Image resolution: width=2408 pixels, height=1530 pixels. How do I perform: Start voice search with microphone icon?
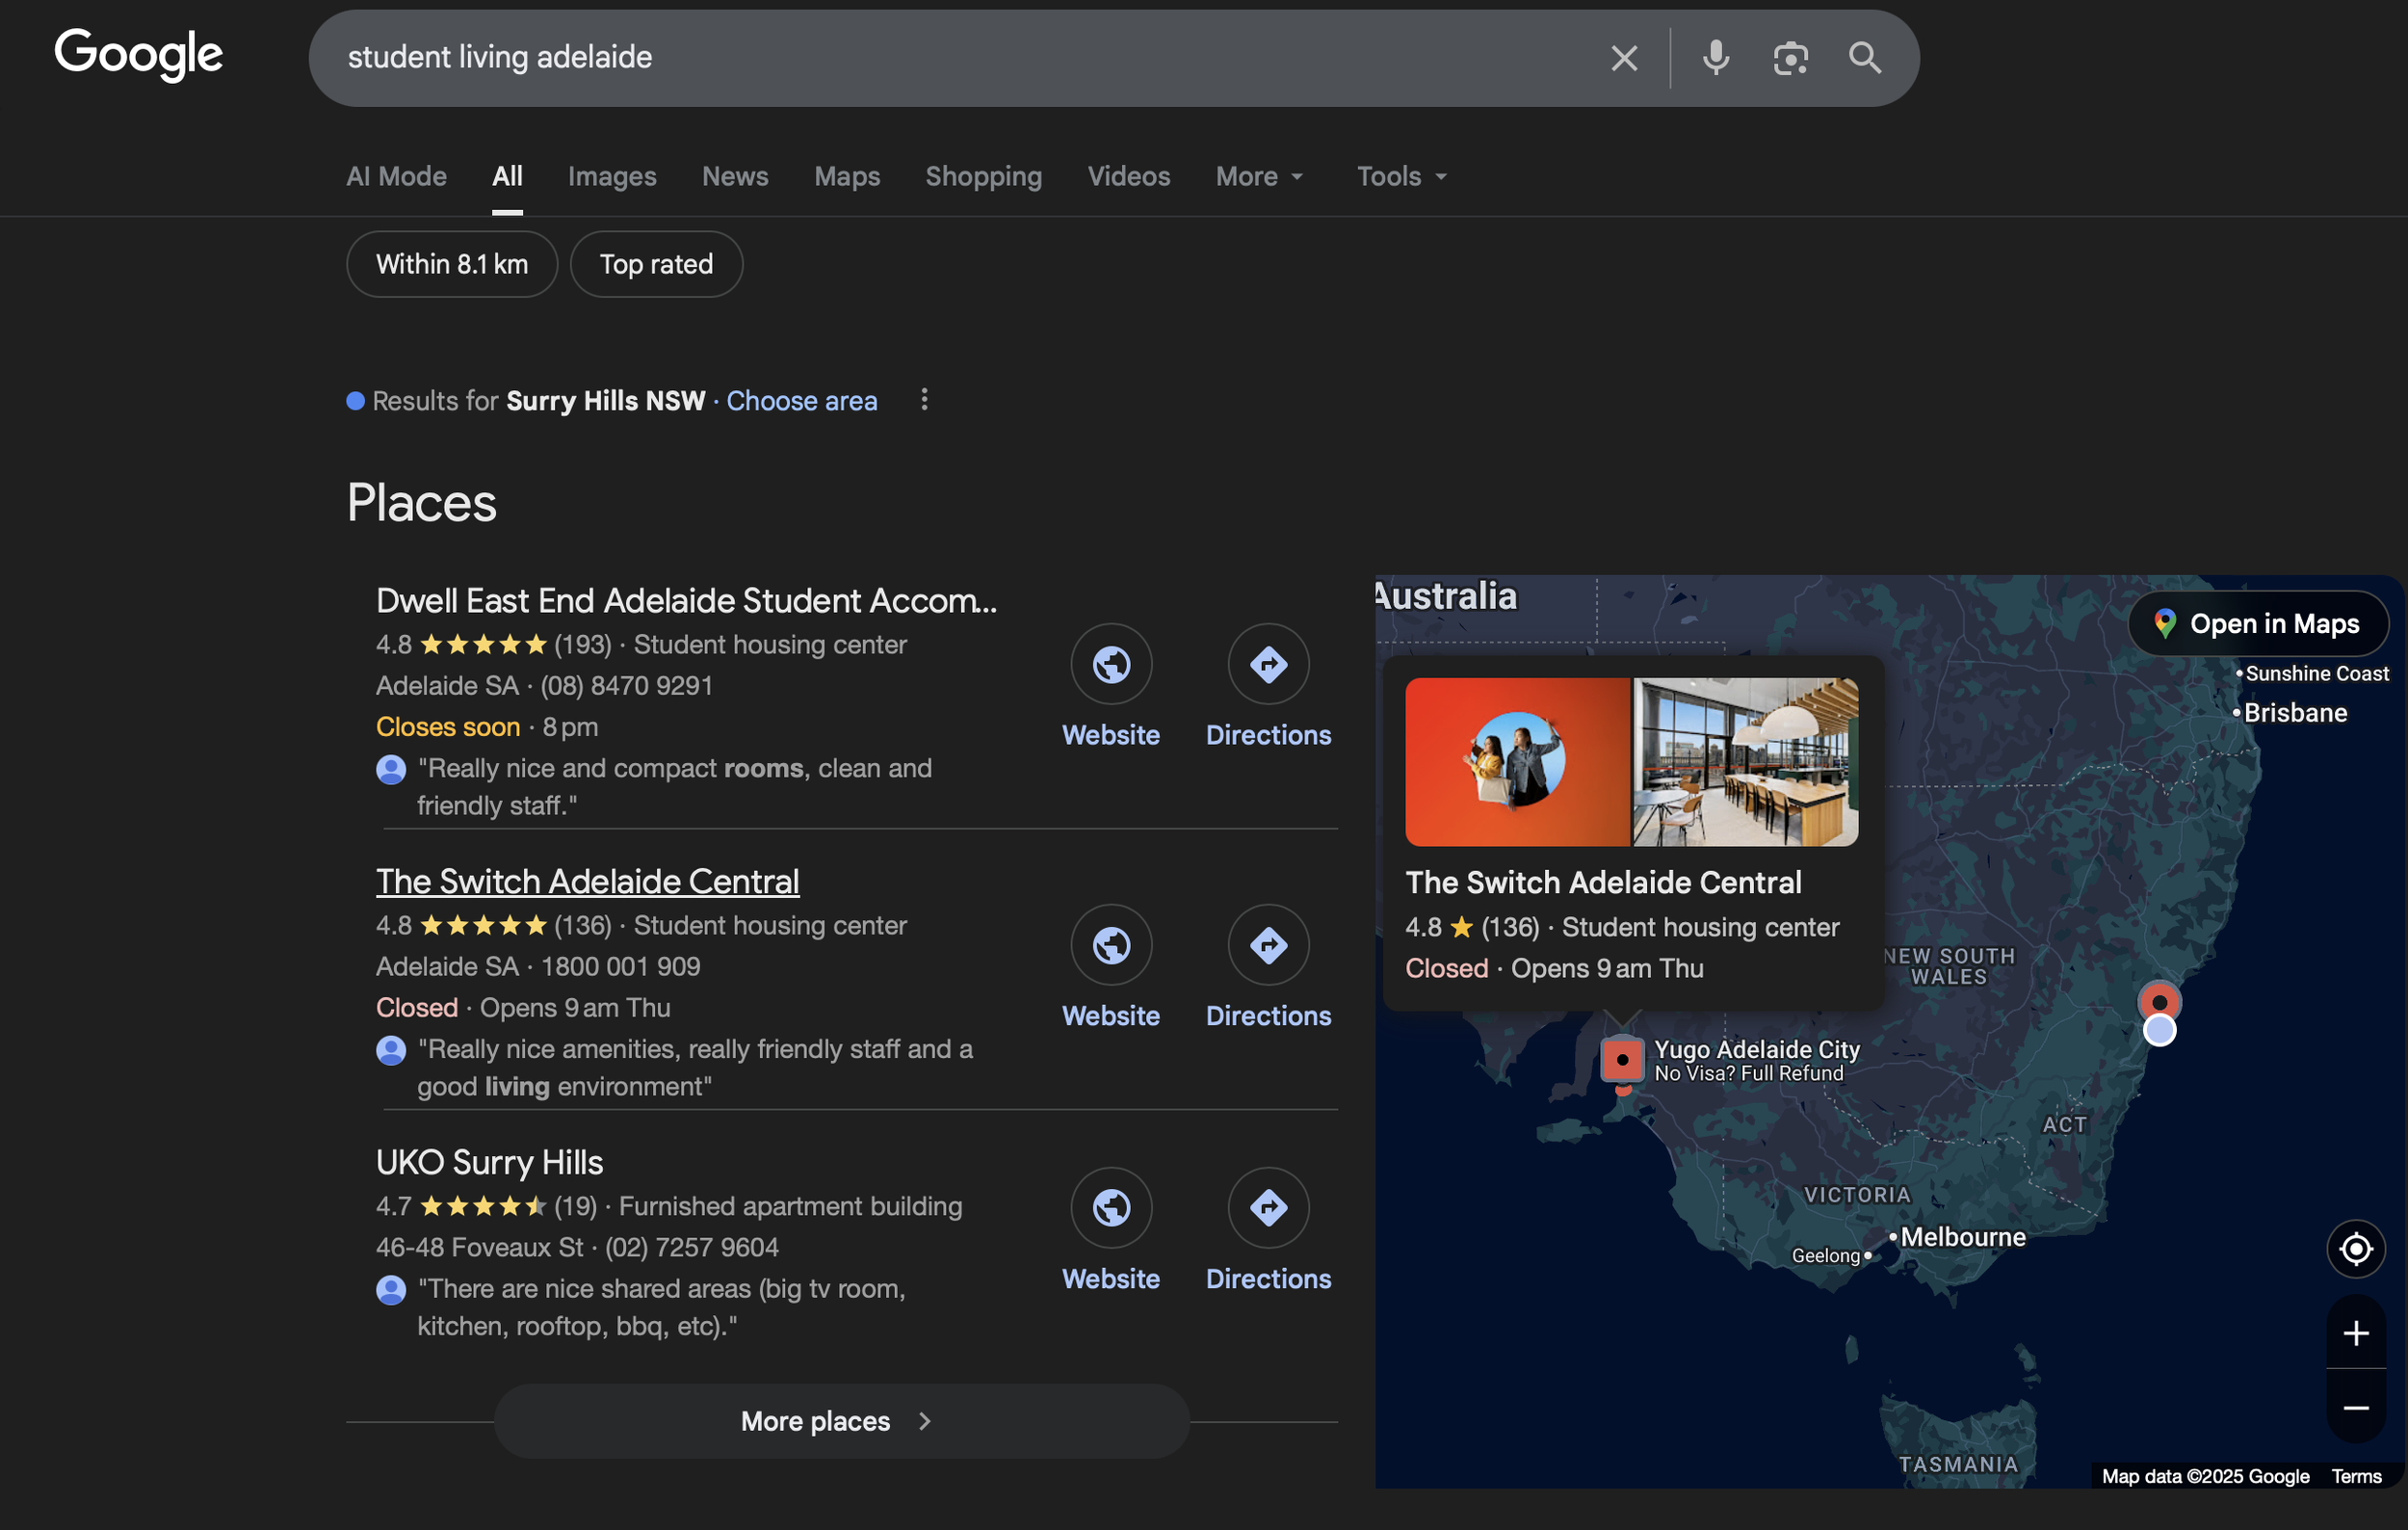pos(1716,58)
